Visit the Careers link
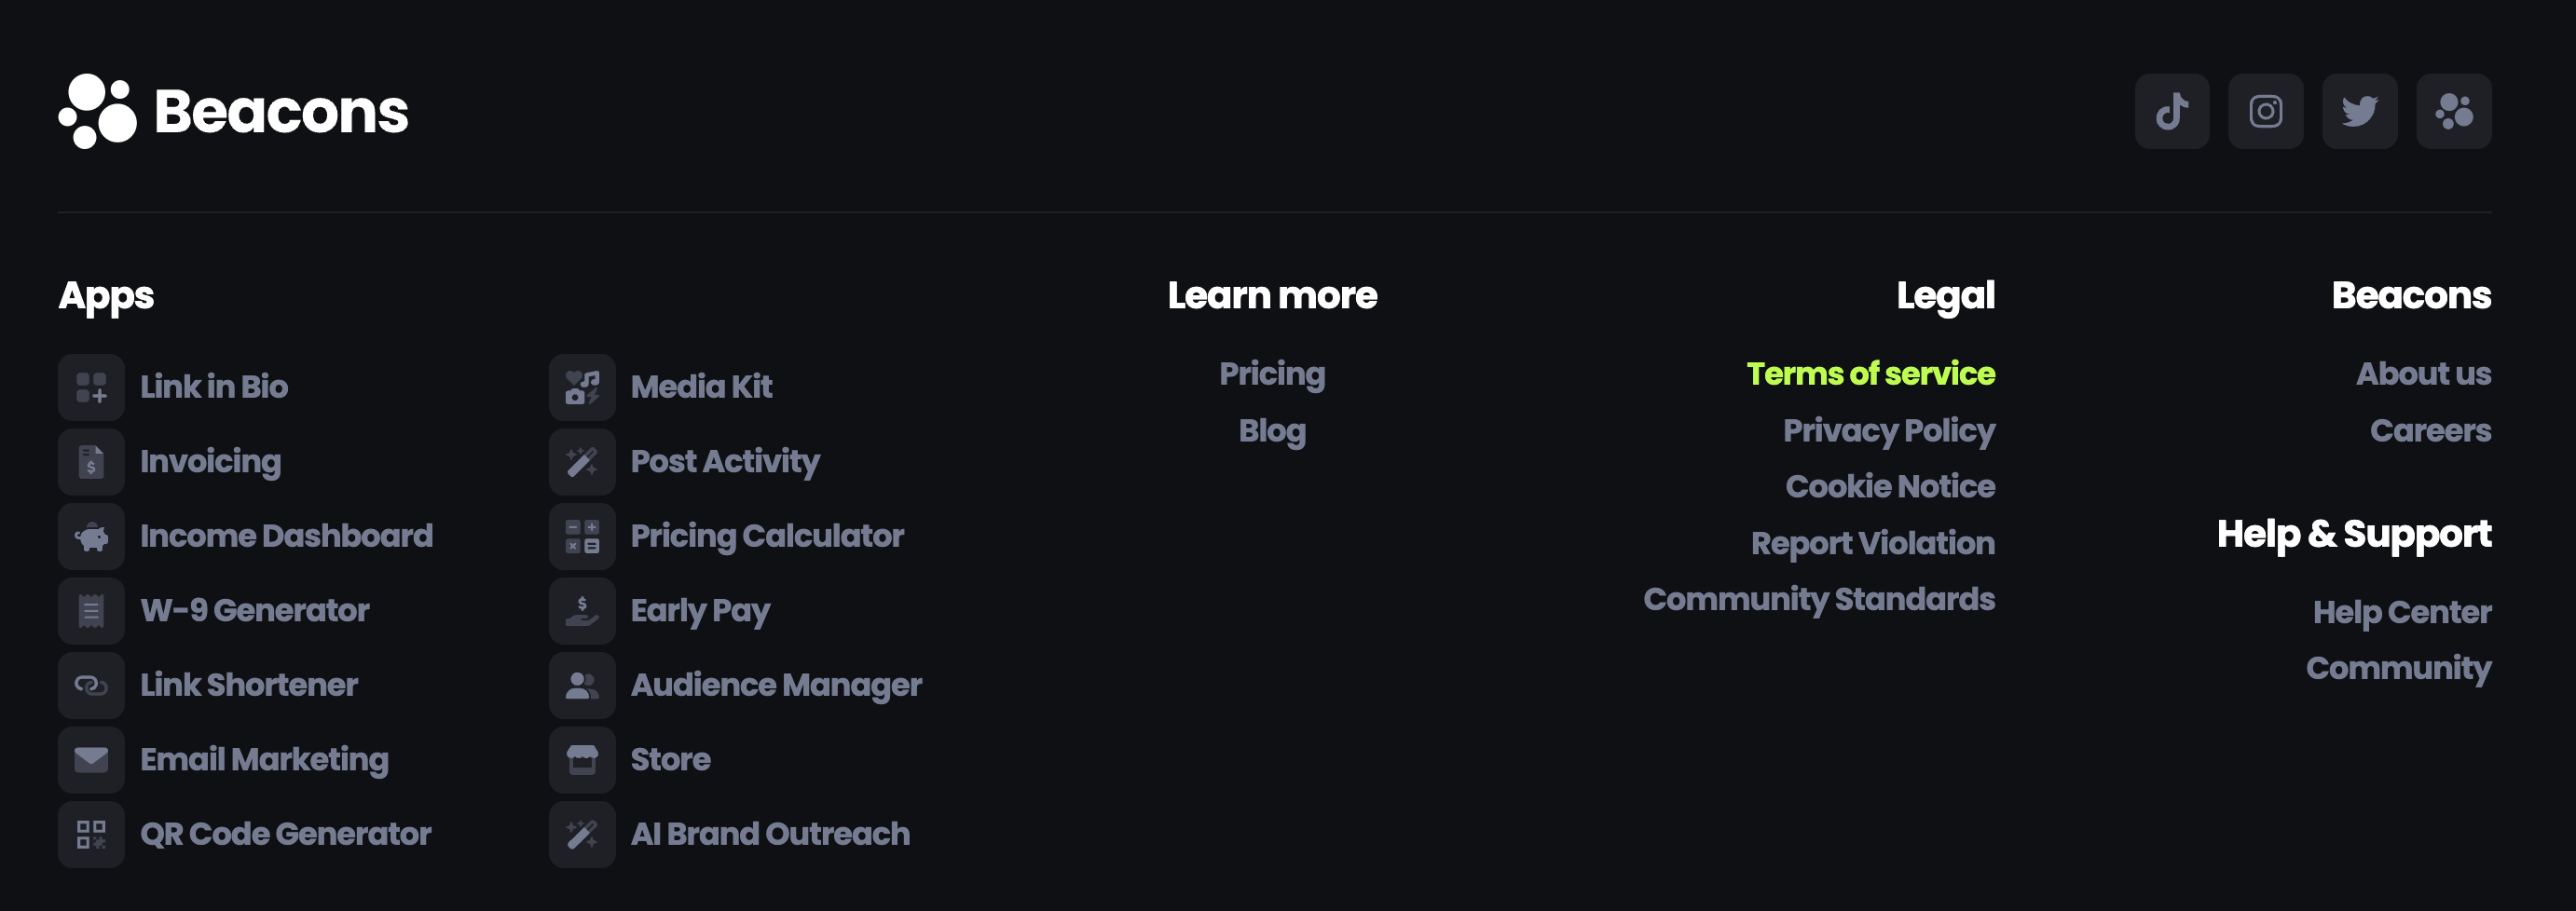This screenshot has height=911, width=2576. click(2431, 431)
